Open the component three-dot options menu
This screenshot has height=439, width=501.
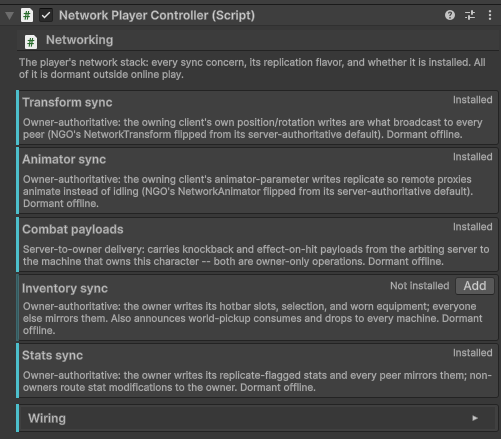489,15
